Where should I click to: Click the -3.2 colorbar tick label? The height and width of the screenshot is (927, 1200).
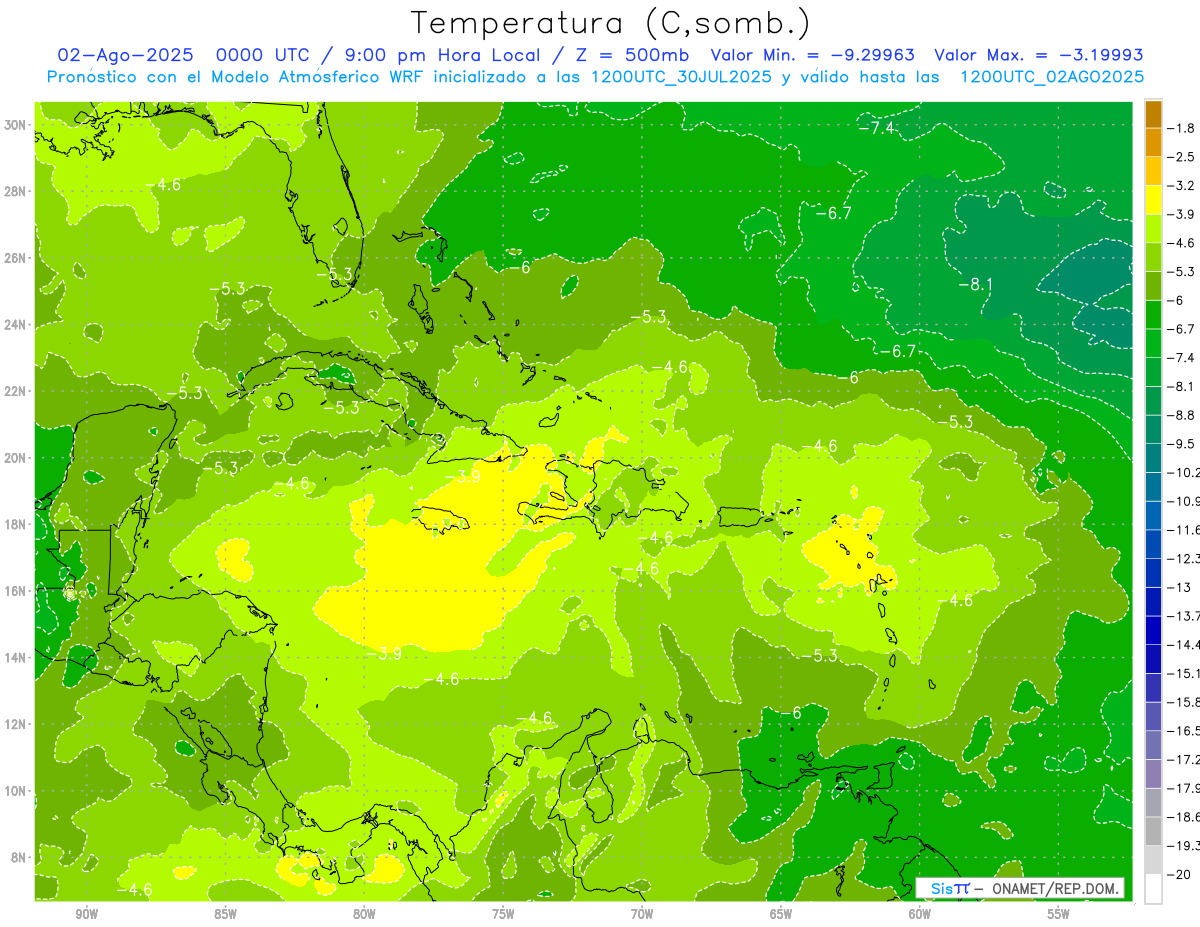pyautogui.click(x=1182, y=186)
